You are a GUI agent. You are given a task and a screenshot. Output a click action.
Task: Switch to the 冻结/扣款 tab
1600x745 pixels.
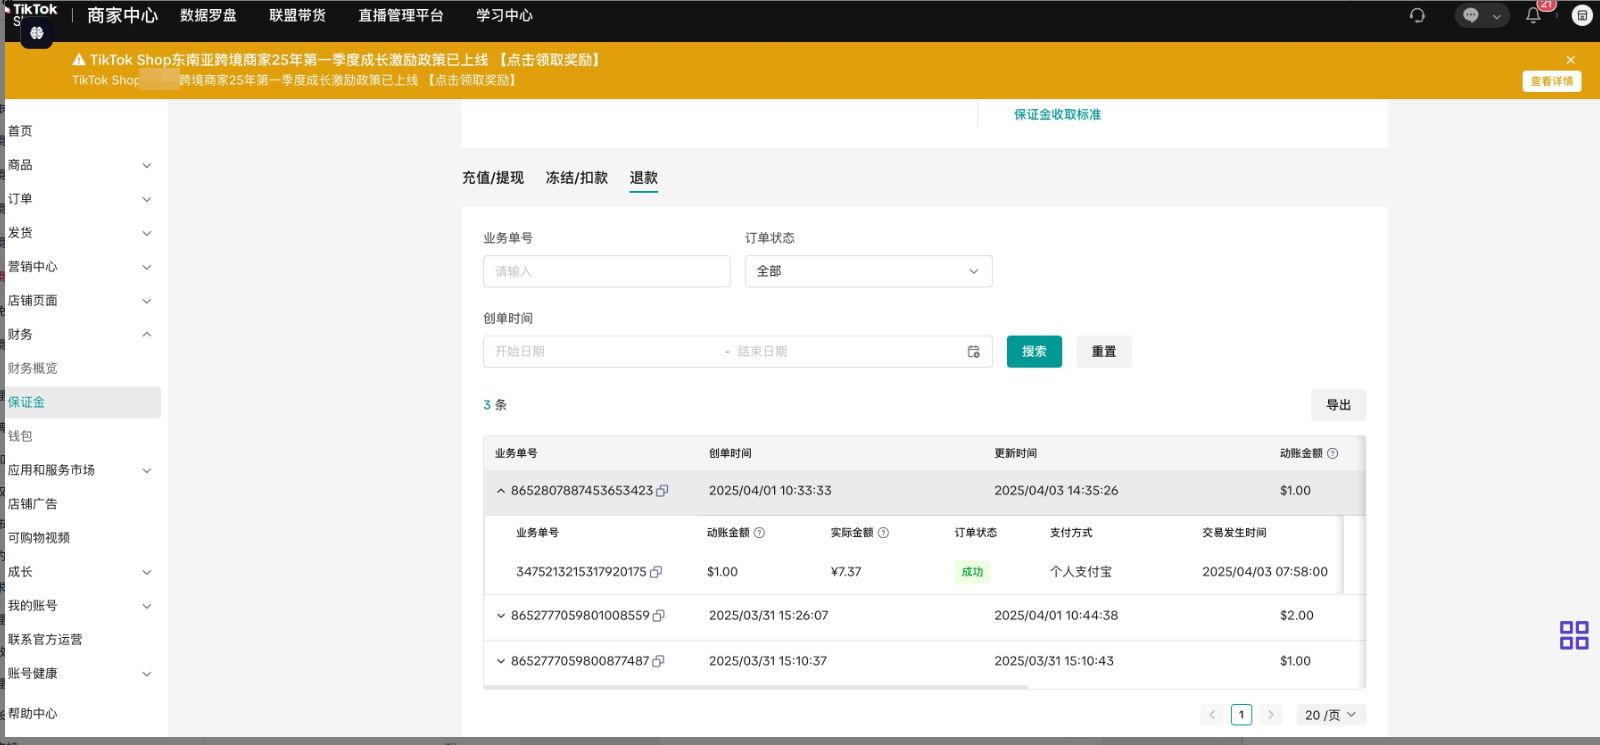point(576,178)
